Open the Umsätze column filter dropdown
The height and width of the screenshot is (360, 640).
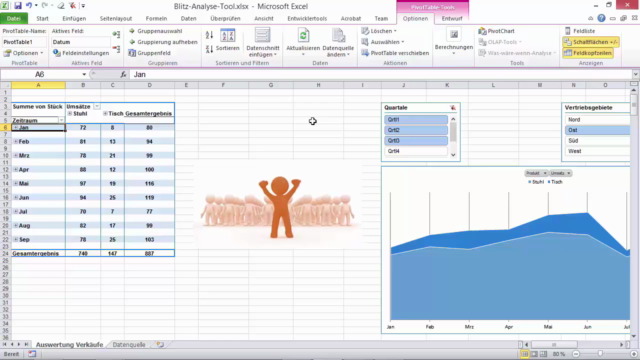(x=97, y=107)
